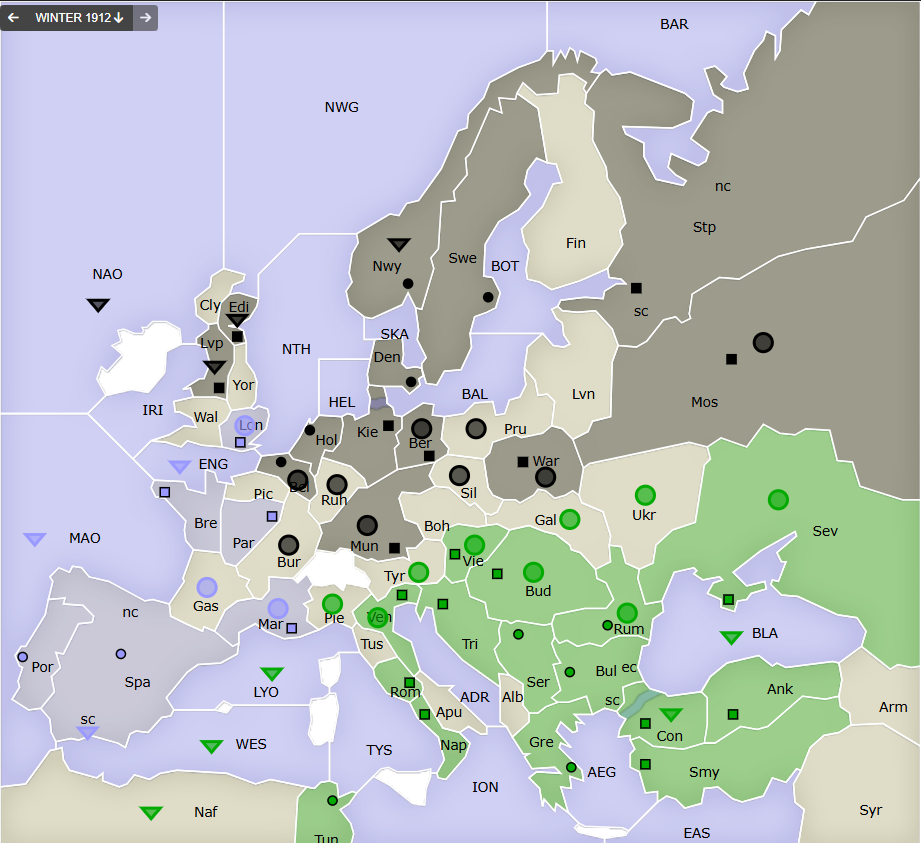Click the Brest supply center square

click(x=165, y=492)
